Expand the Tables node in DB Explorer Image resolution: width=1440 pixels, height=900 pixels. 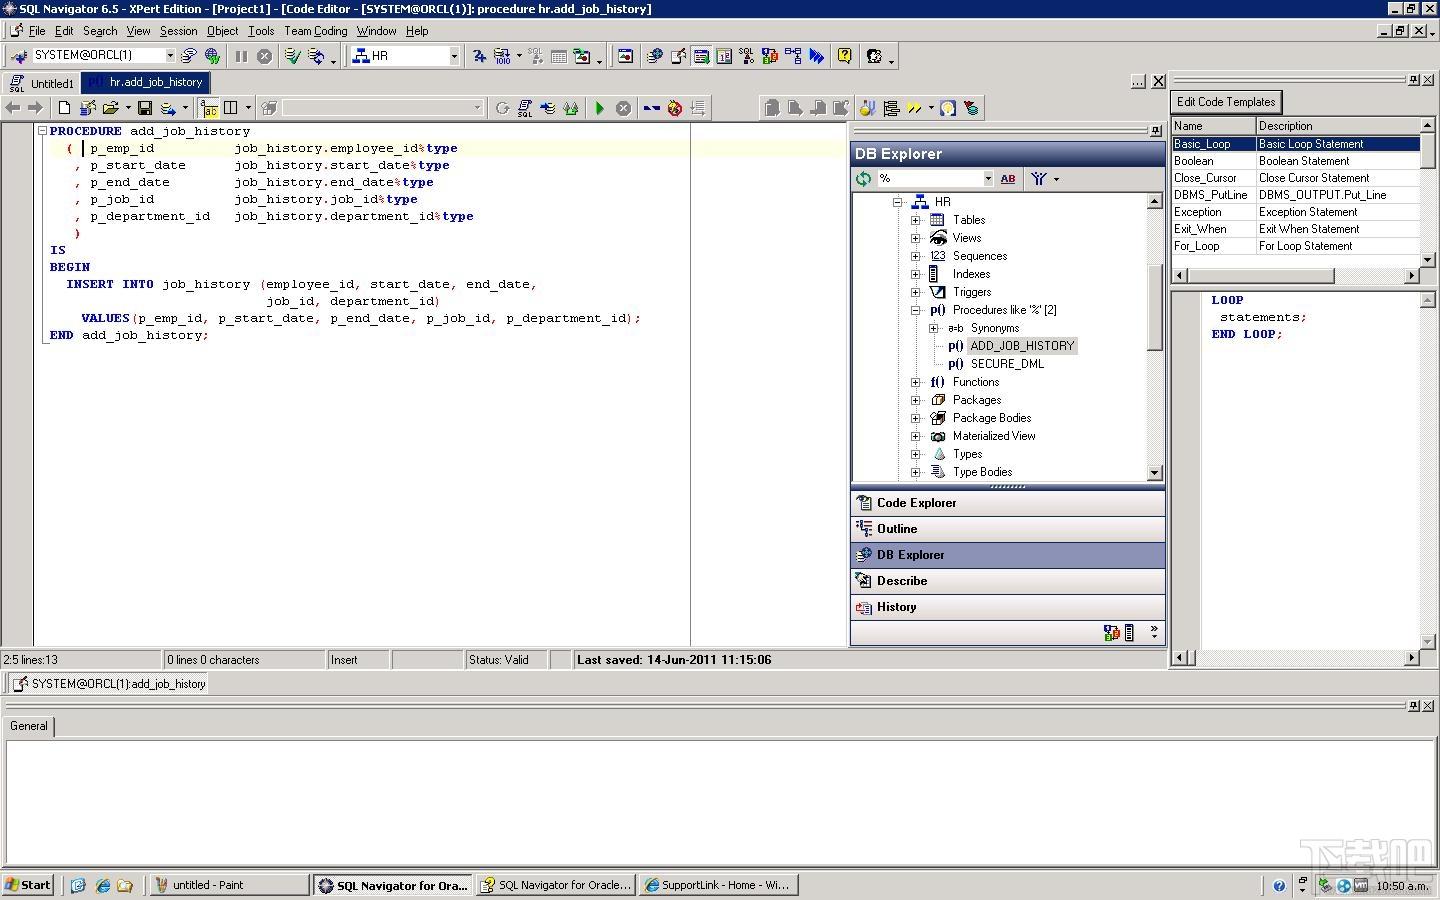[916, 220]
